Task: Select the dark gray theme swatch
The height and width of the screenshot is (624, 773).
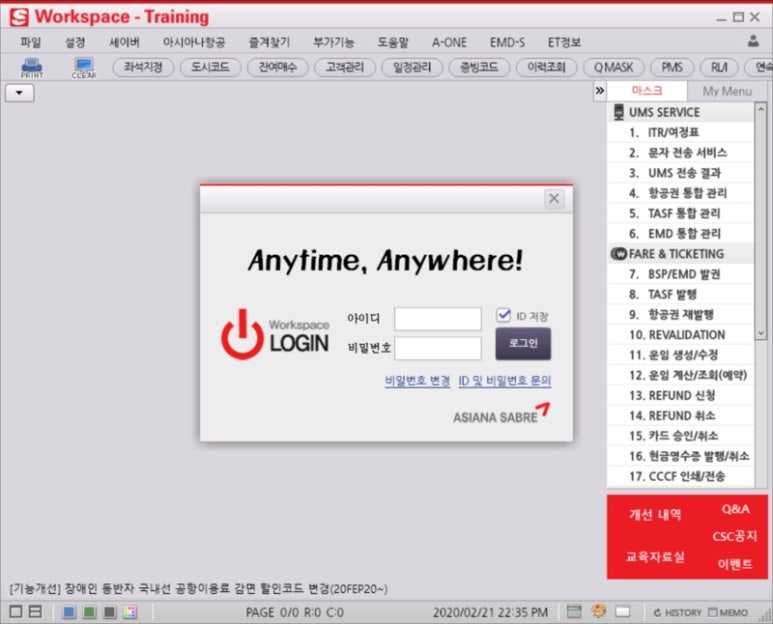Action: [x=109, y=612]
